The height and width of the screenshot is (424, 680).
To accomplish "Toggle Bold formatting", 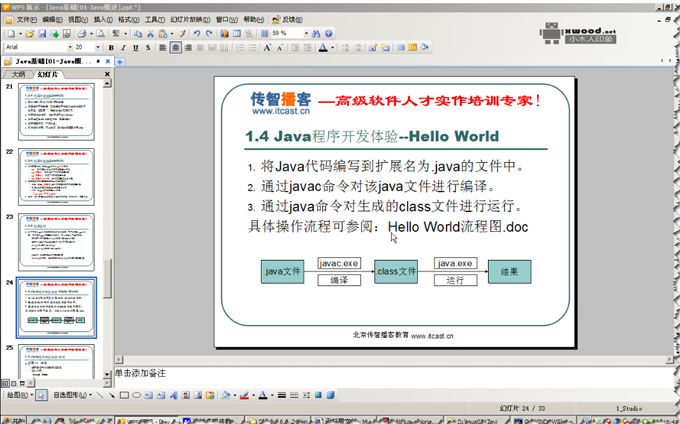I will point(111,48).
